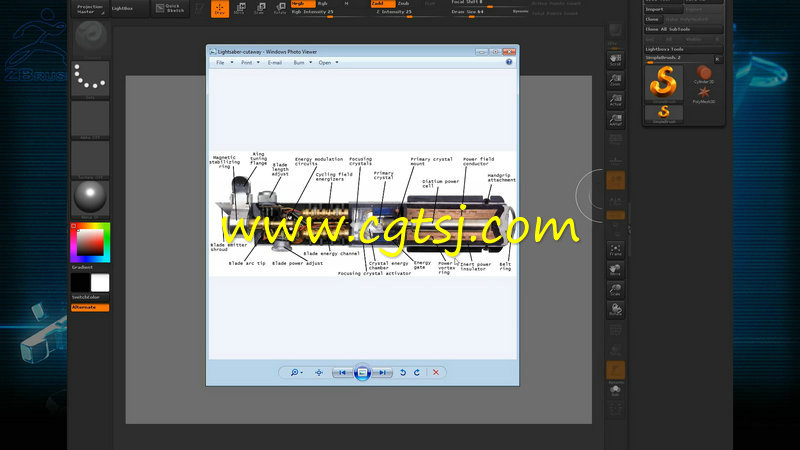Open the Texture Off selector
Viewport: 800px width, 450px height.
(90, 160)
